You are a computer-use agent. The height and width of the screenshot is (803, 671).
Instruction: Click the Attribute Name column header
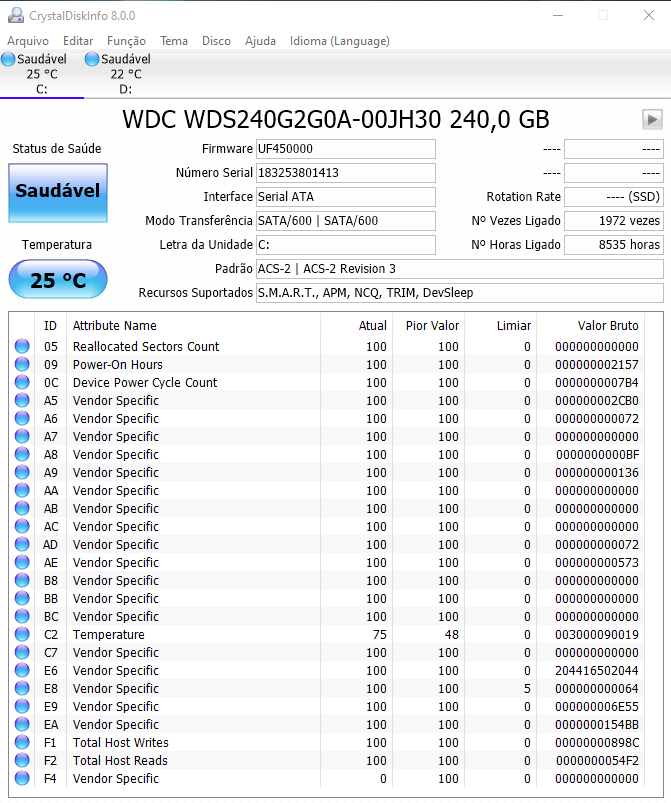pos(194,326)
